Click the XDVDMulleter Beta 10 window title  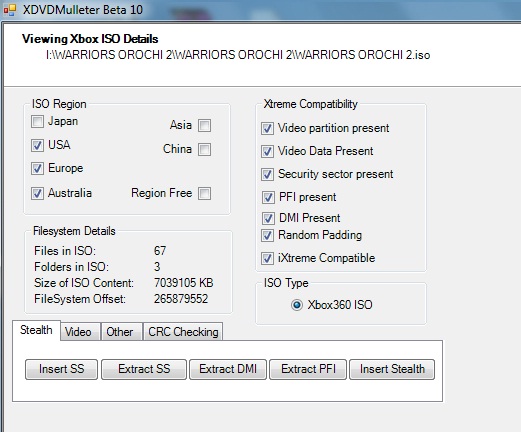click(83, 10)
